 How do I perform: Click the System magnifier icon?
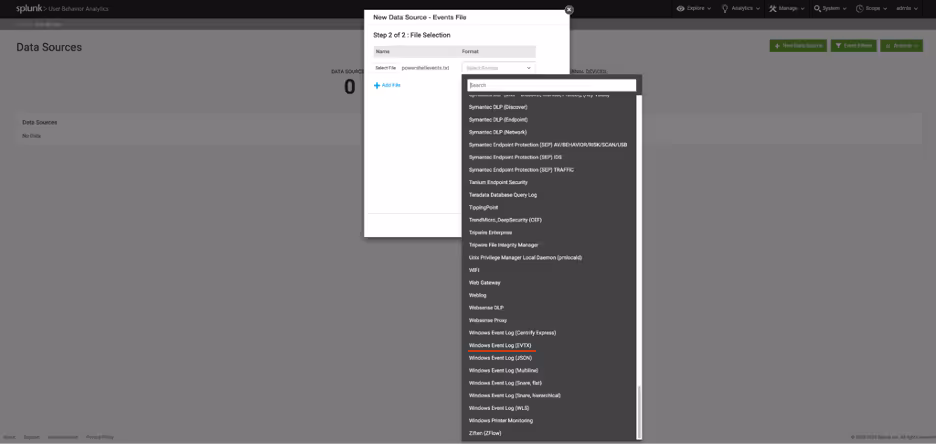pos(817,8)
